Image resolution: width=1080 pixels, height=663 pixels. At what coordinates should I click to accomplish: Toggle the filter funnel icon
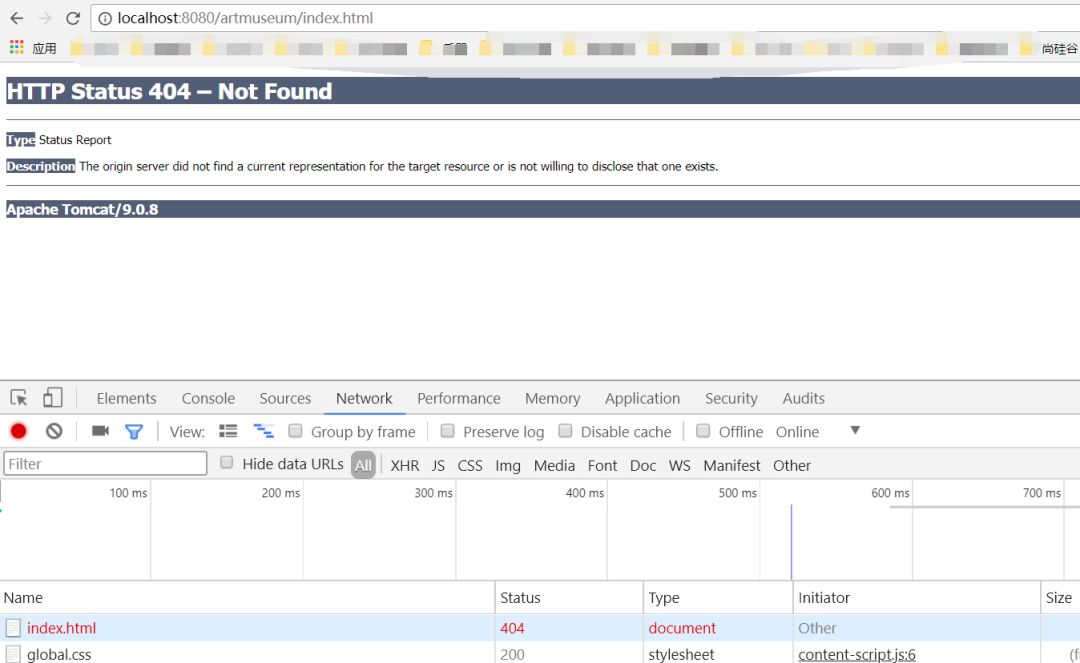[134, 432]
